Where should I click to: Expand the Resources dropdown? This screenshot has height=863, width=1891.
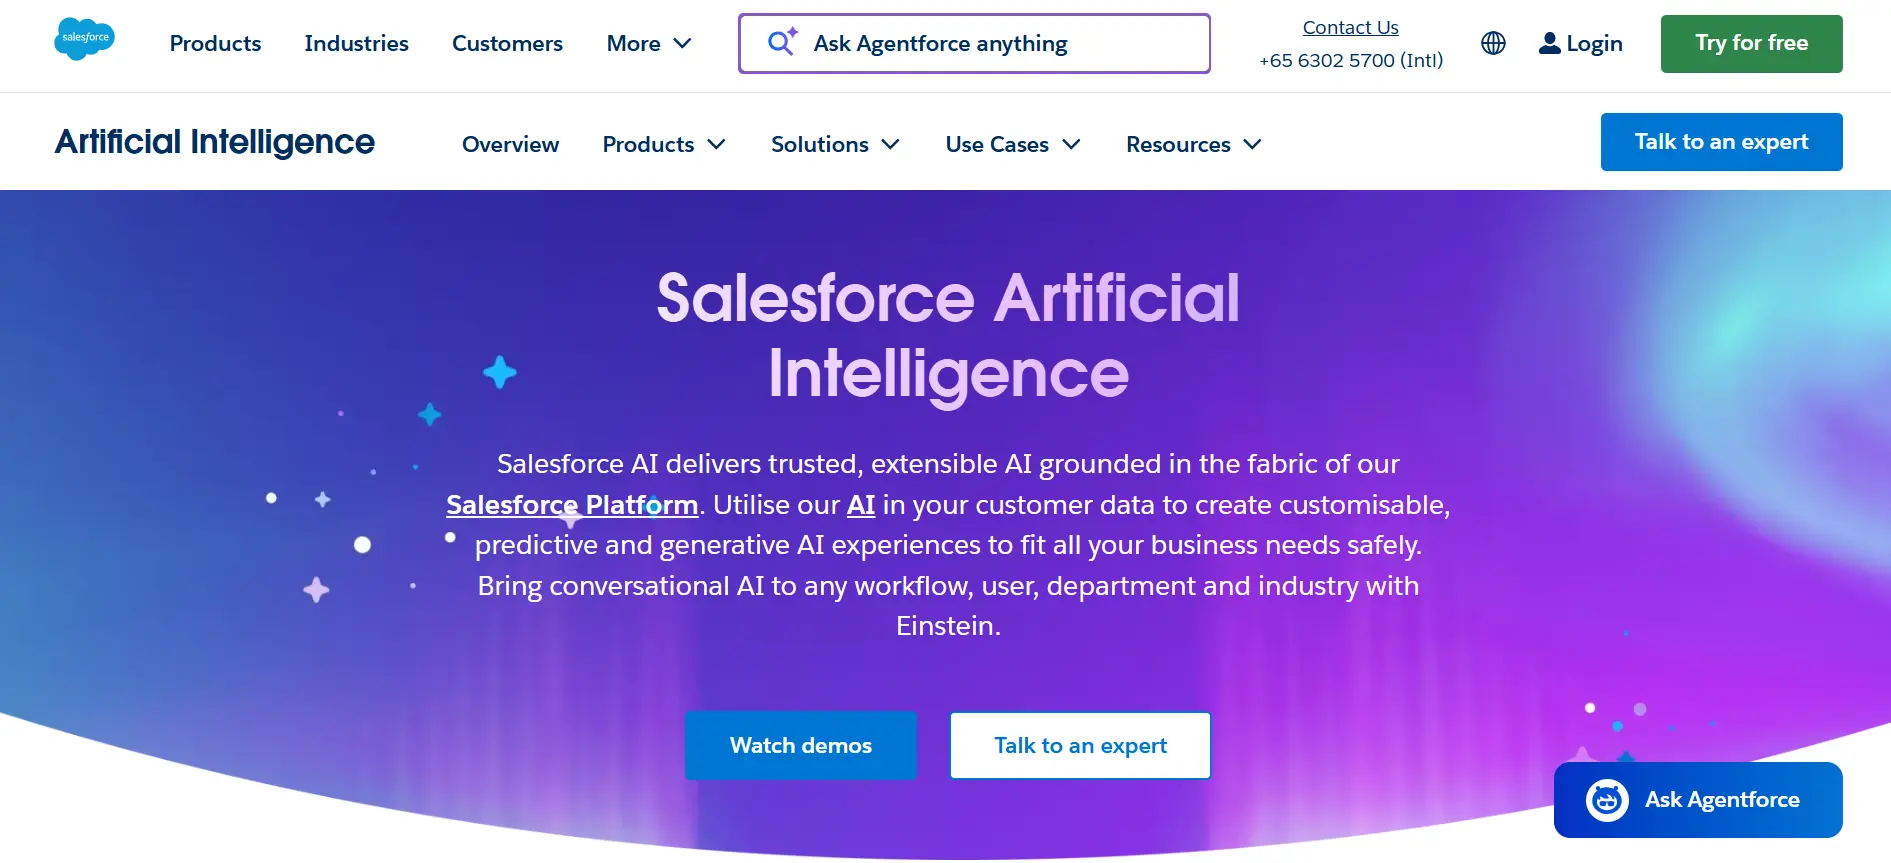click(1192, 144)
